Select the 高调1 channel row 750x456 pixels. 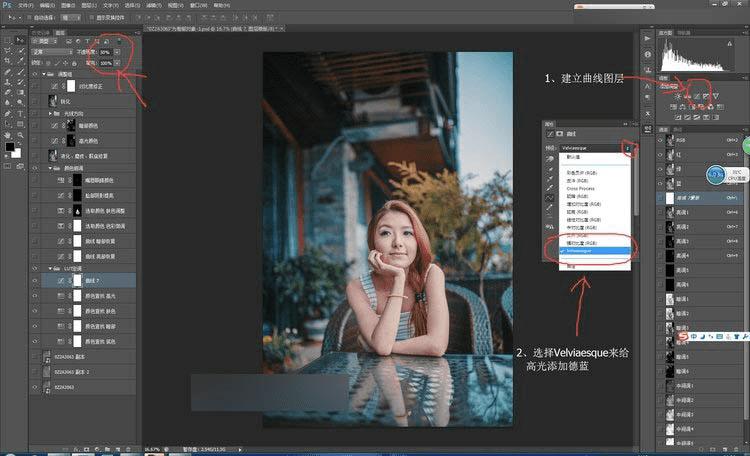pyautogui.click(x=702, y=212)
